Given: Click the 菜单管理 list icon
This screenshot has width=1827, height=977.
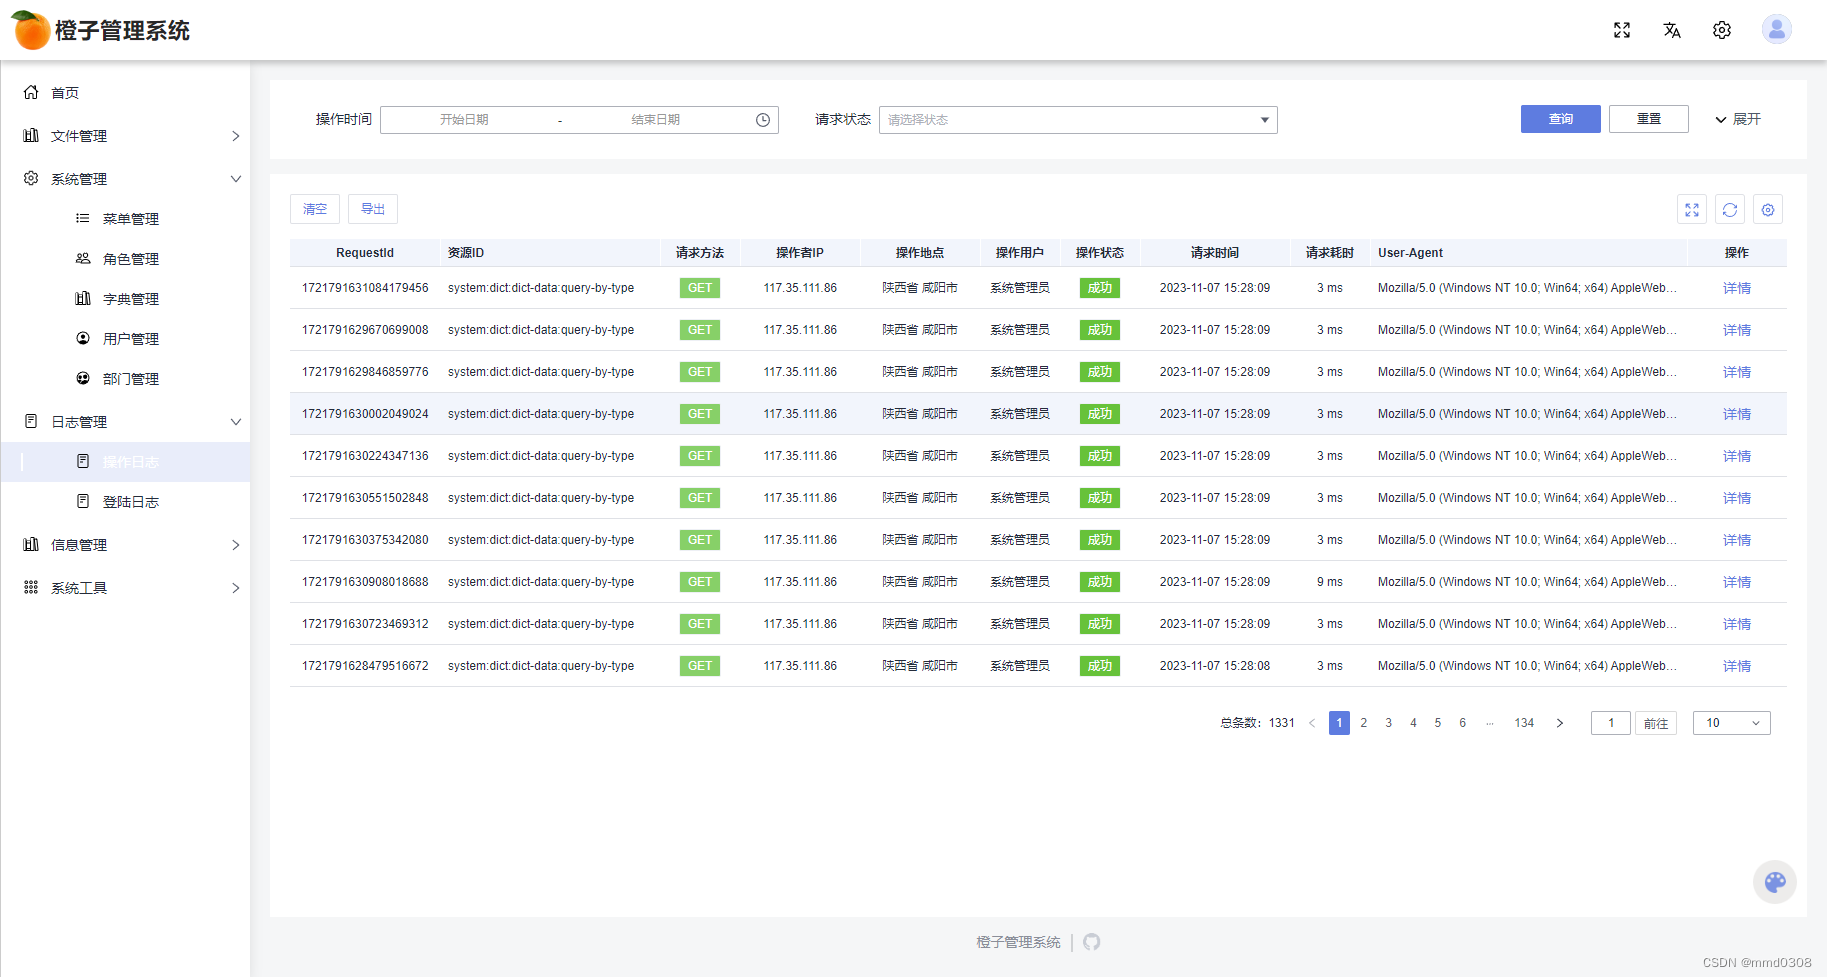Looking at the screenshot, I should pos(83,218).
